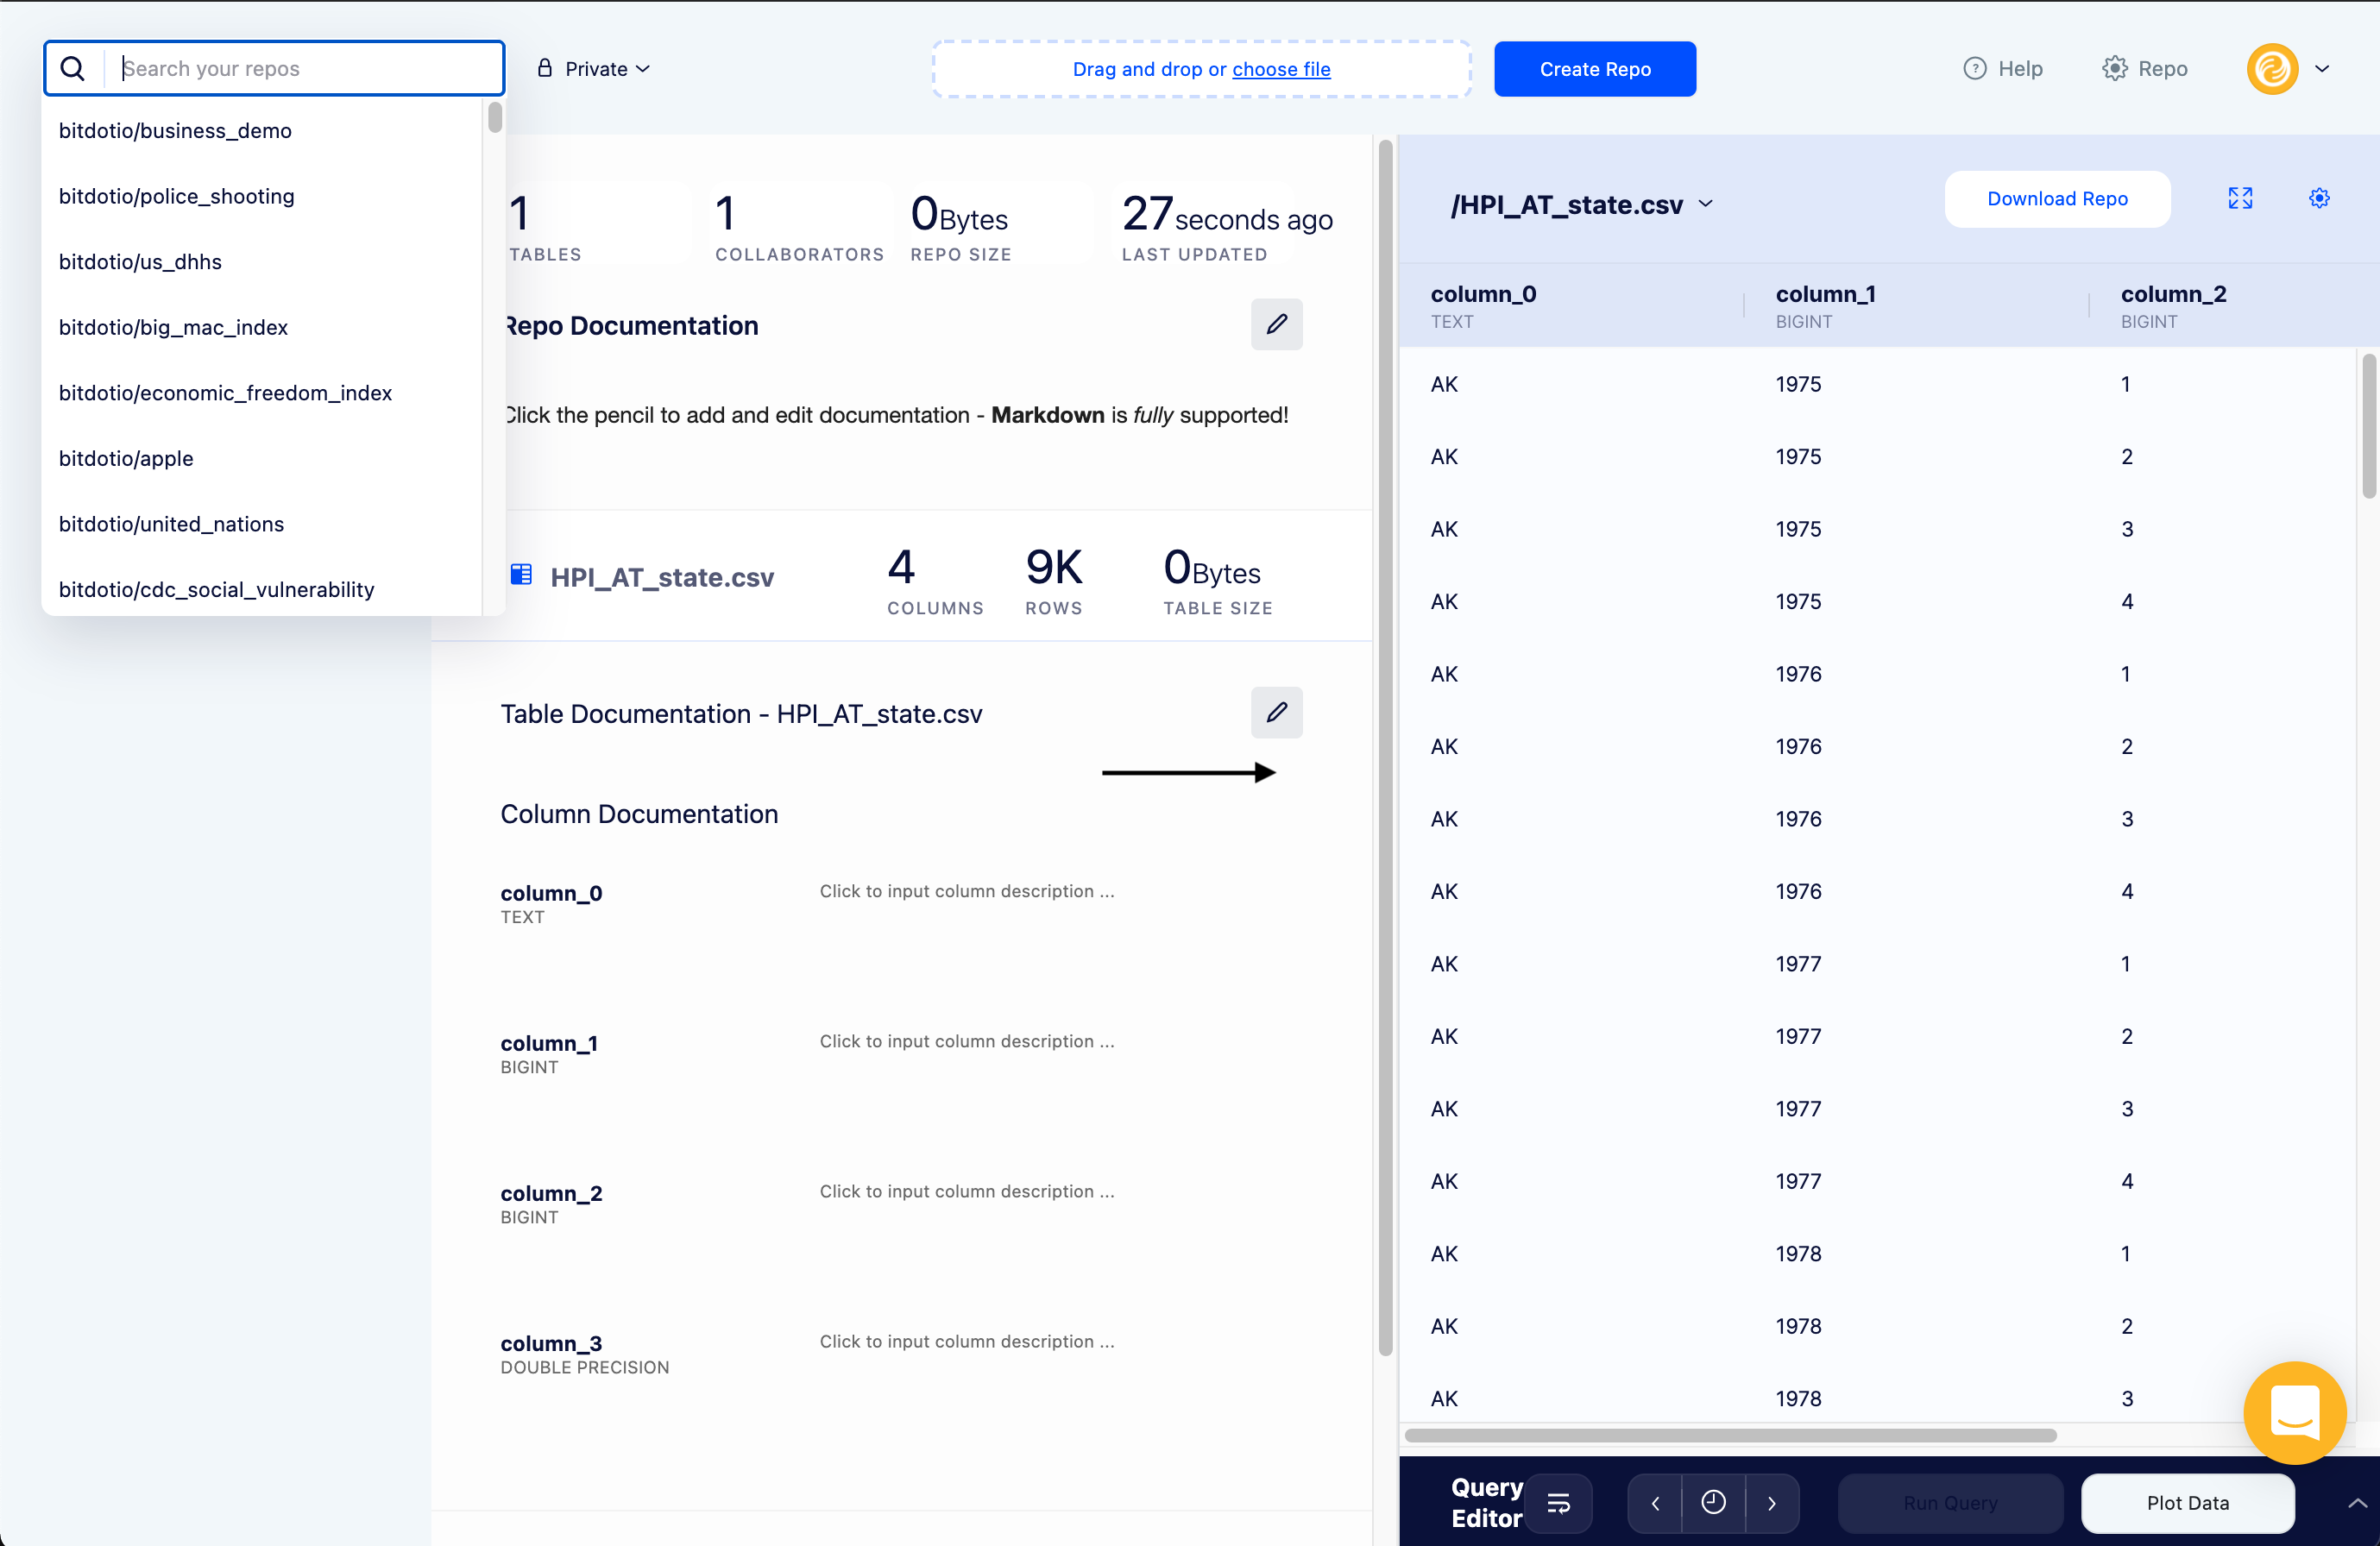Viewport: 2380px width, 1546px height.
Task: Click the choose file link
Action: point(1280,69)
